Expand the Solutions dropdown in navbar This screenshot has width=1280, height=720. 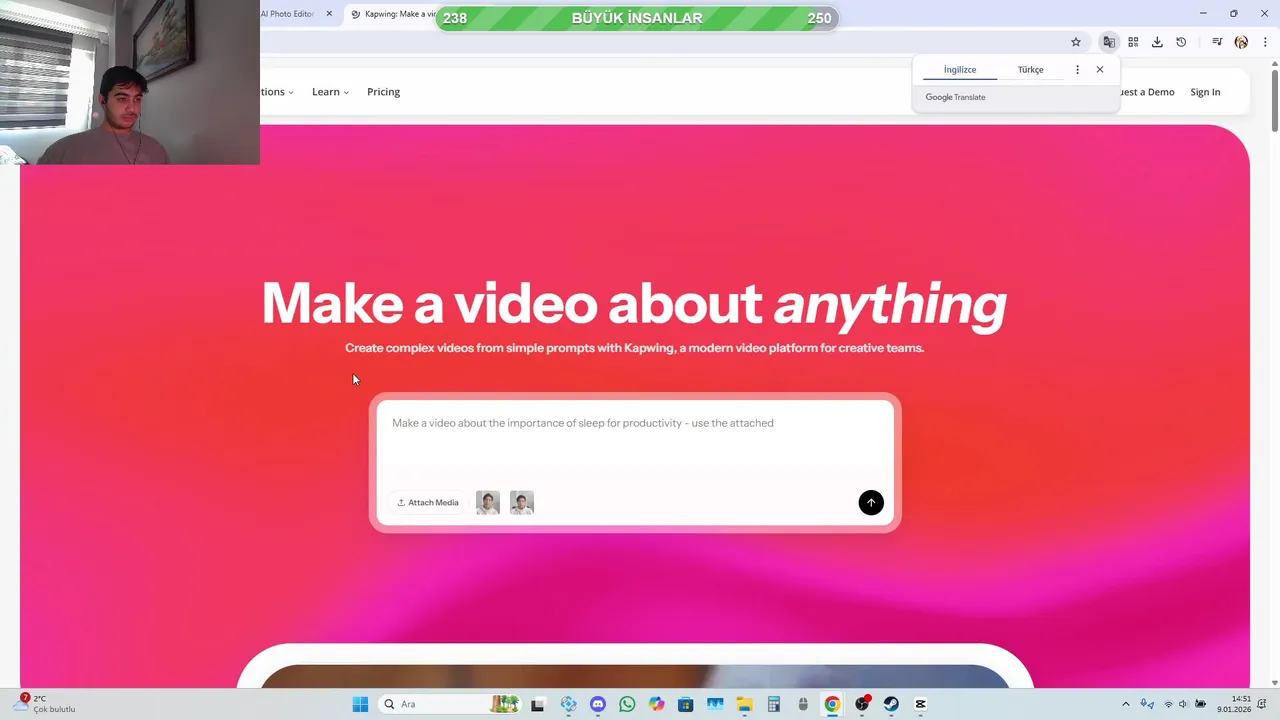[277, 92]
